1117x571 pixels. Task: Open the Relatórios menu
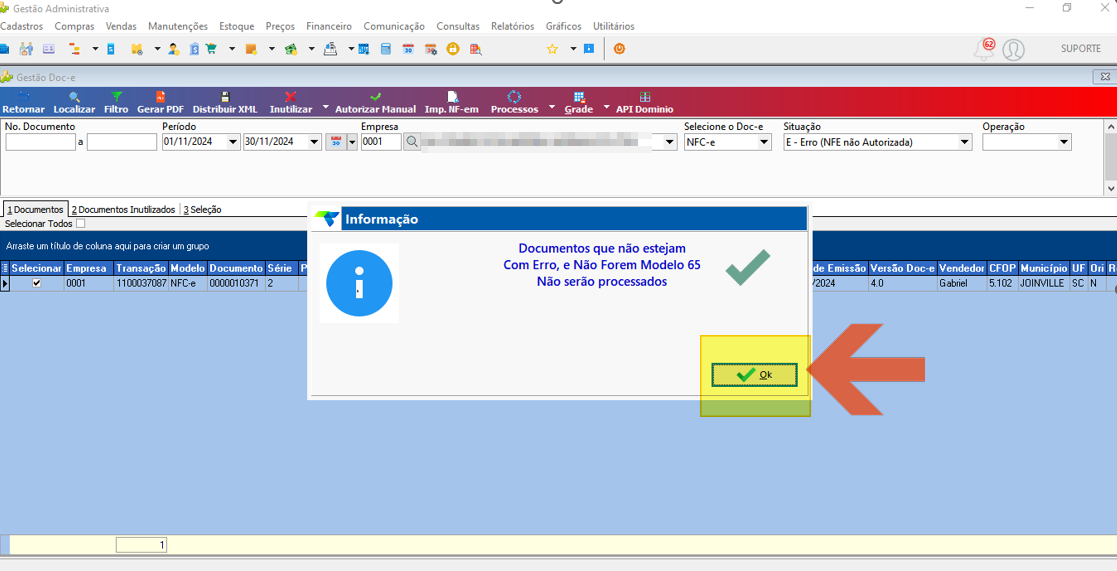512,26
